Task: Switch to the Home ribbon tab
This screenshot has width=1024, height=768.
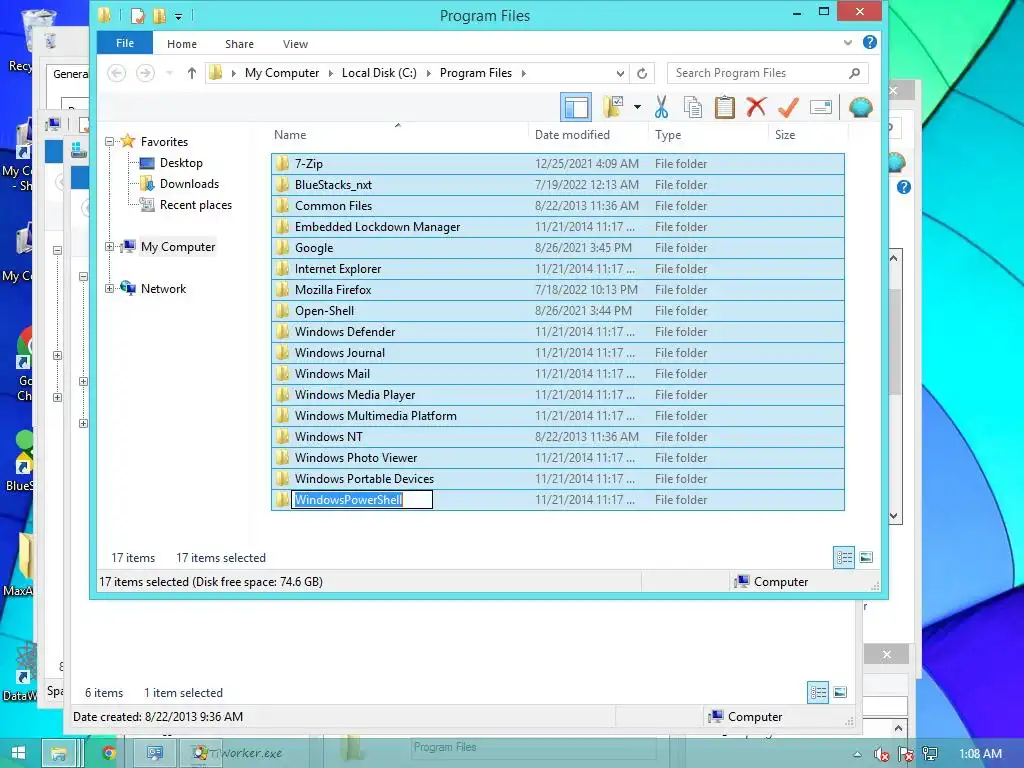Action: [182, 44]
